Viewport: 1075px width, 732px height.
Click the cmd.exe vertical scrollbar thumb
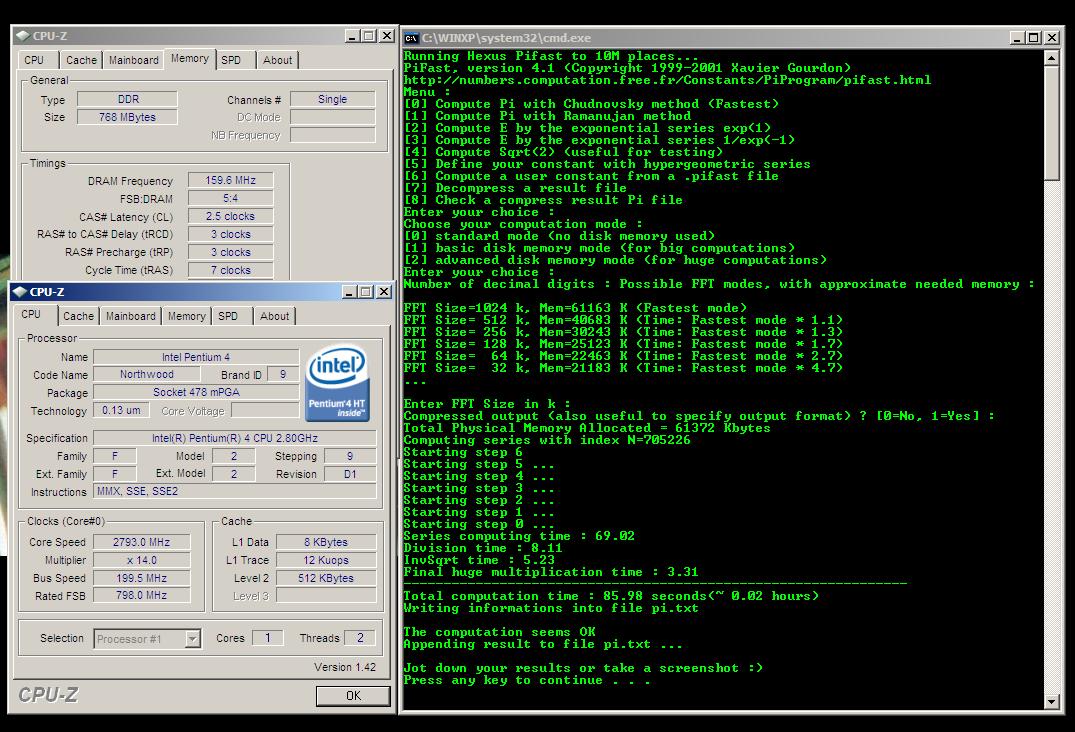click(x=1052, y=123)
